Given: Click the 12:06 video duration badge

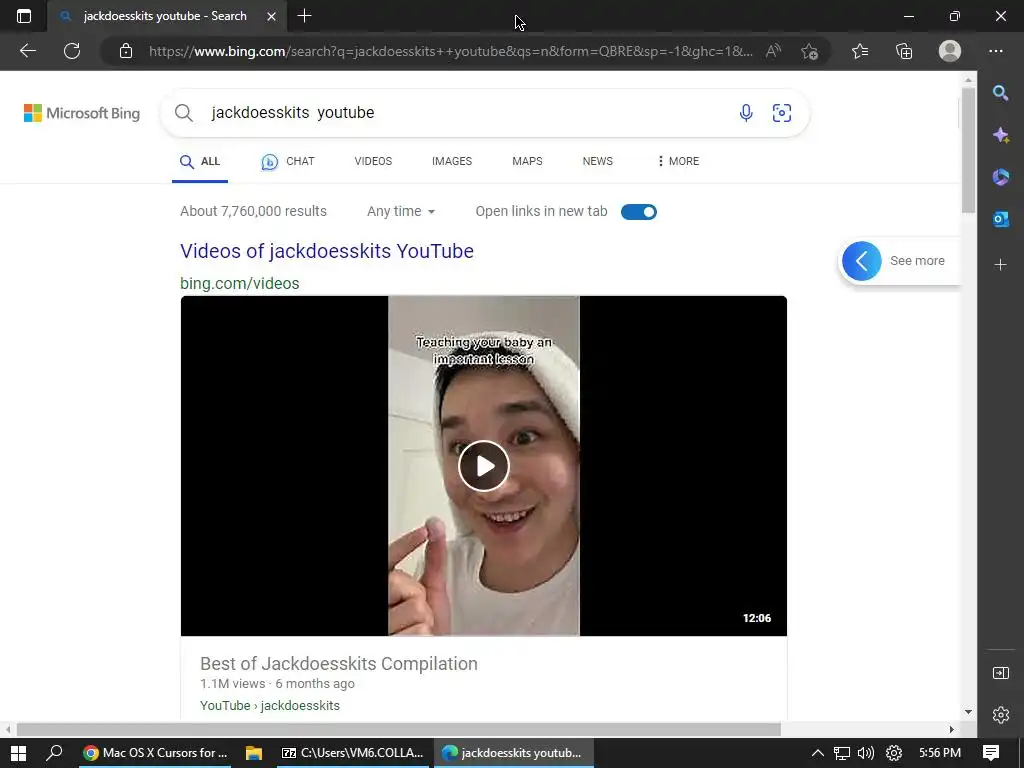Looking at the screenshot, I should coord(756,618).
